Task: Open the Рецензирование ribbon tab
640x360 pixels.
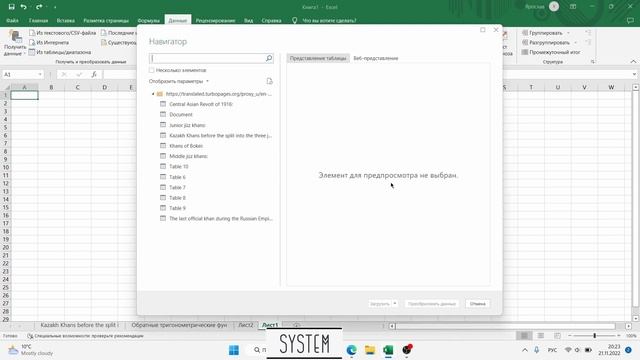Action: click(x=215, y=20)
